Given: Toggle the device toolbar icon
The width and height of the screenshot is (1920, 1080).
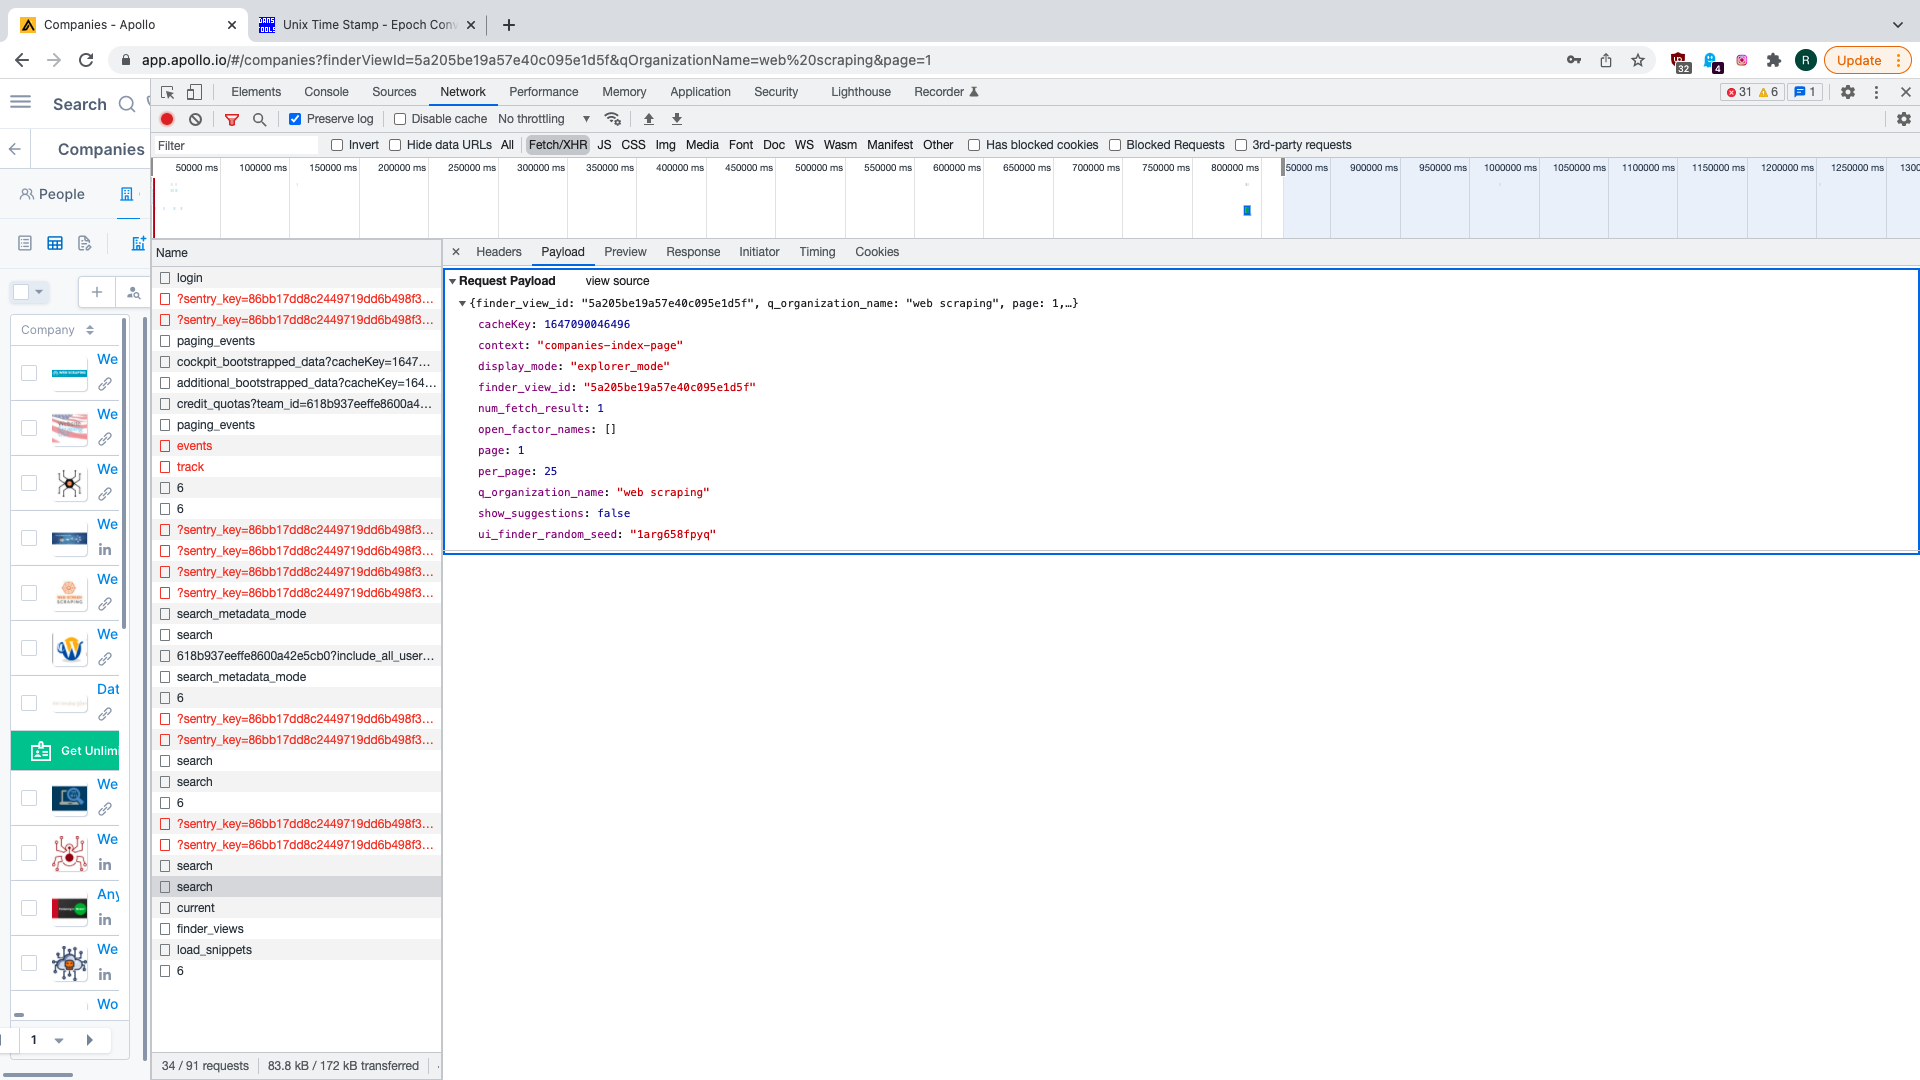Looking at the screenshot, I should 195,92.
